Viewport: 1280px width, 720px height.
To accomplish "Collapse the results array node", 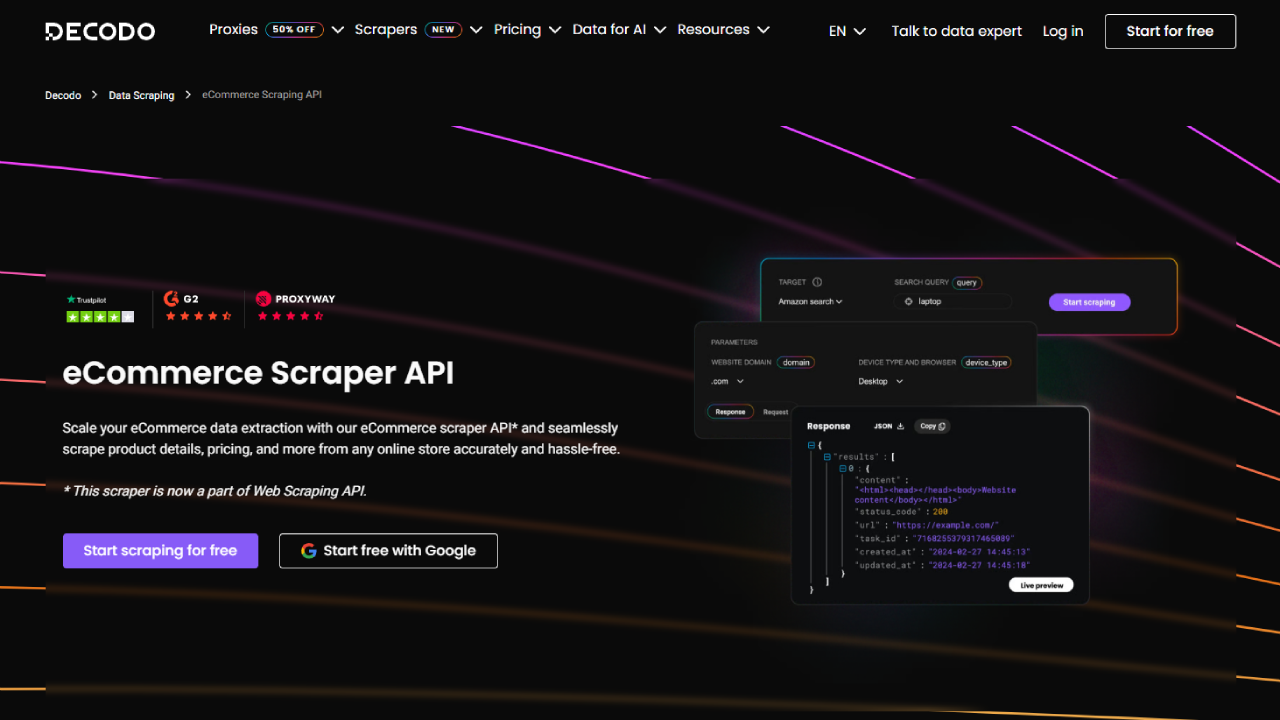I will tap(827, 457).
